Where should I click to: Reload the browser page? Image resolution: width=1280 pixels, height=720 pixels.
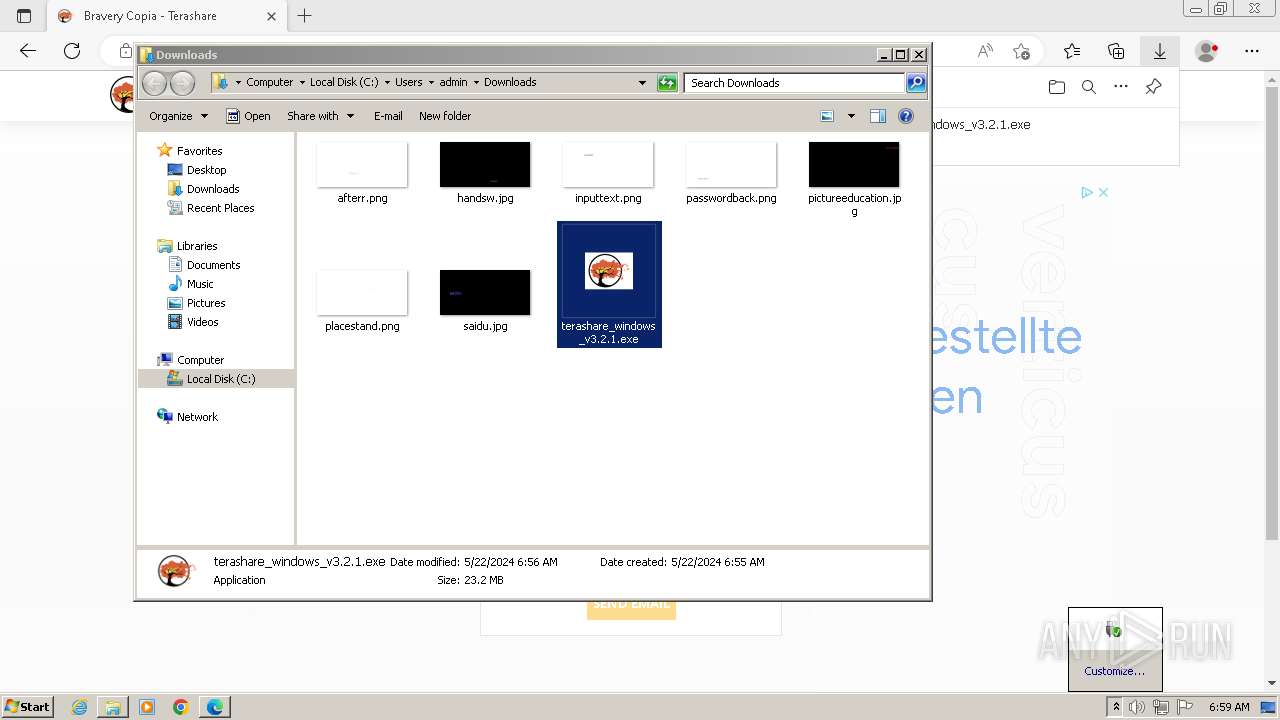point(72,51)
